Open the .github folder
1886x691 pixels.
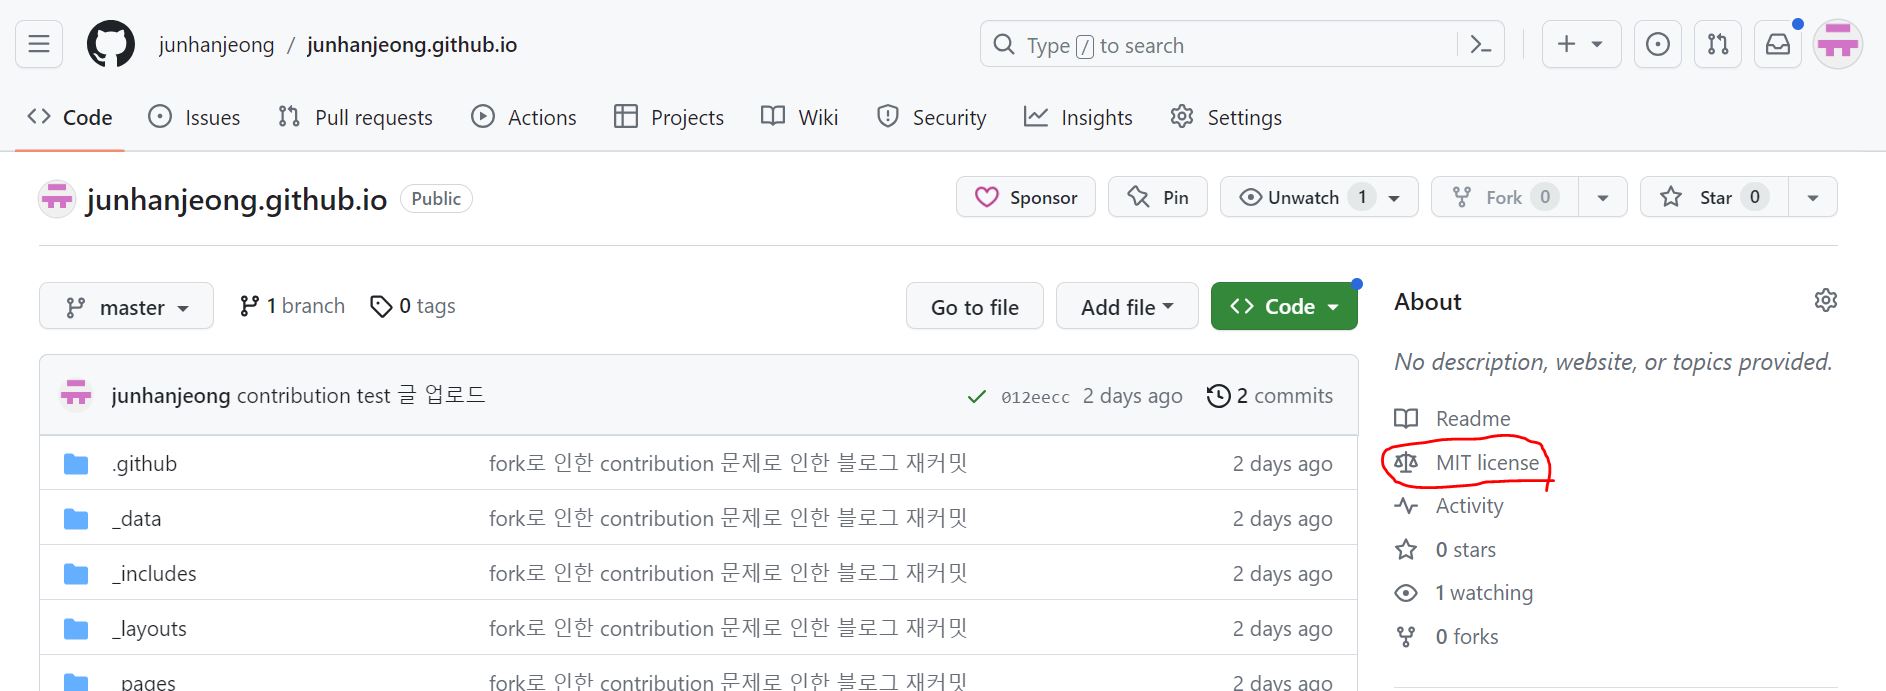[x=145, y=464]
